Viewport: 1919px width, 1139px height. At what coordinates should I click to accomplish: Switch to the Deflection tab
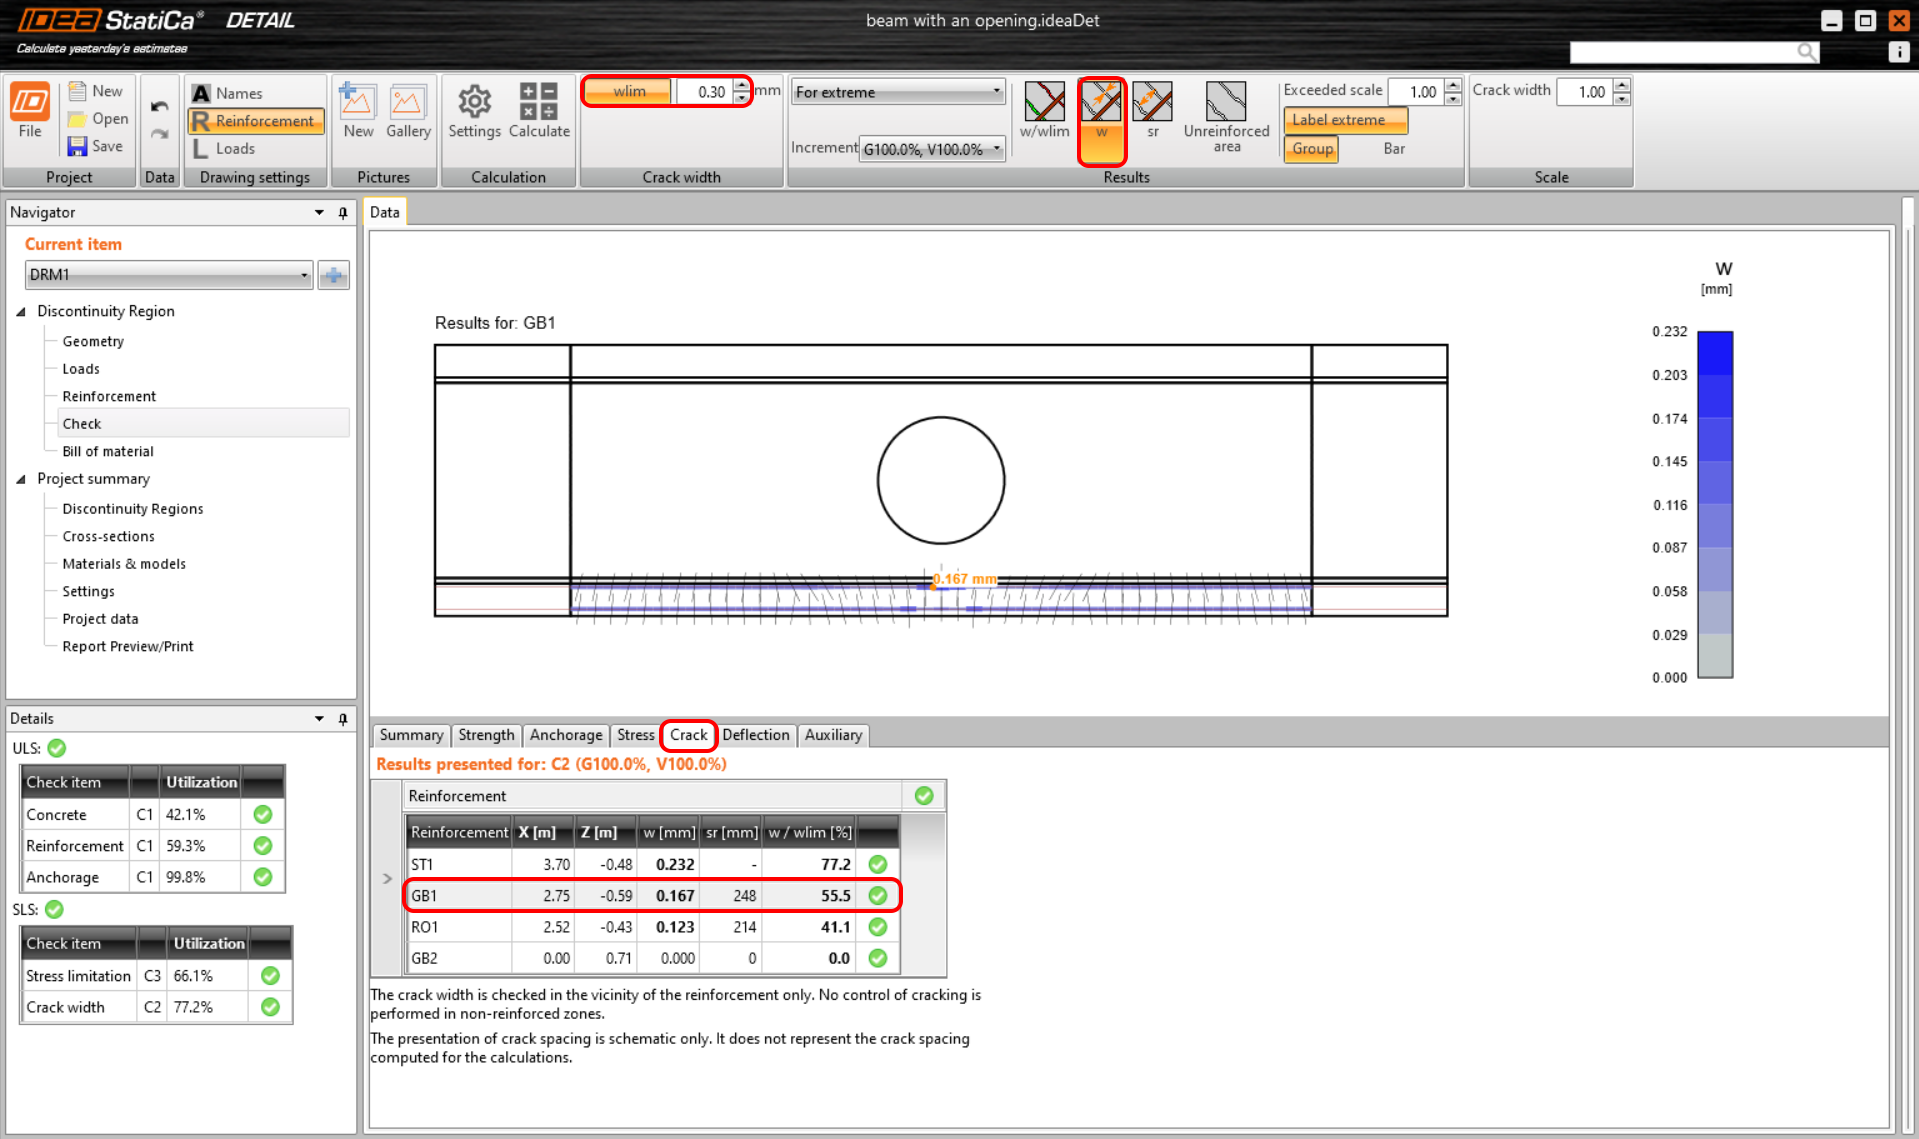coord(755,735)
